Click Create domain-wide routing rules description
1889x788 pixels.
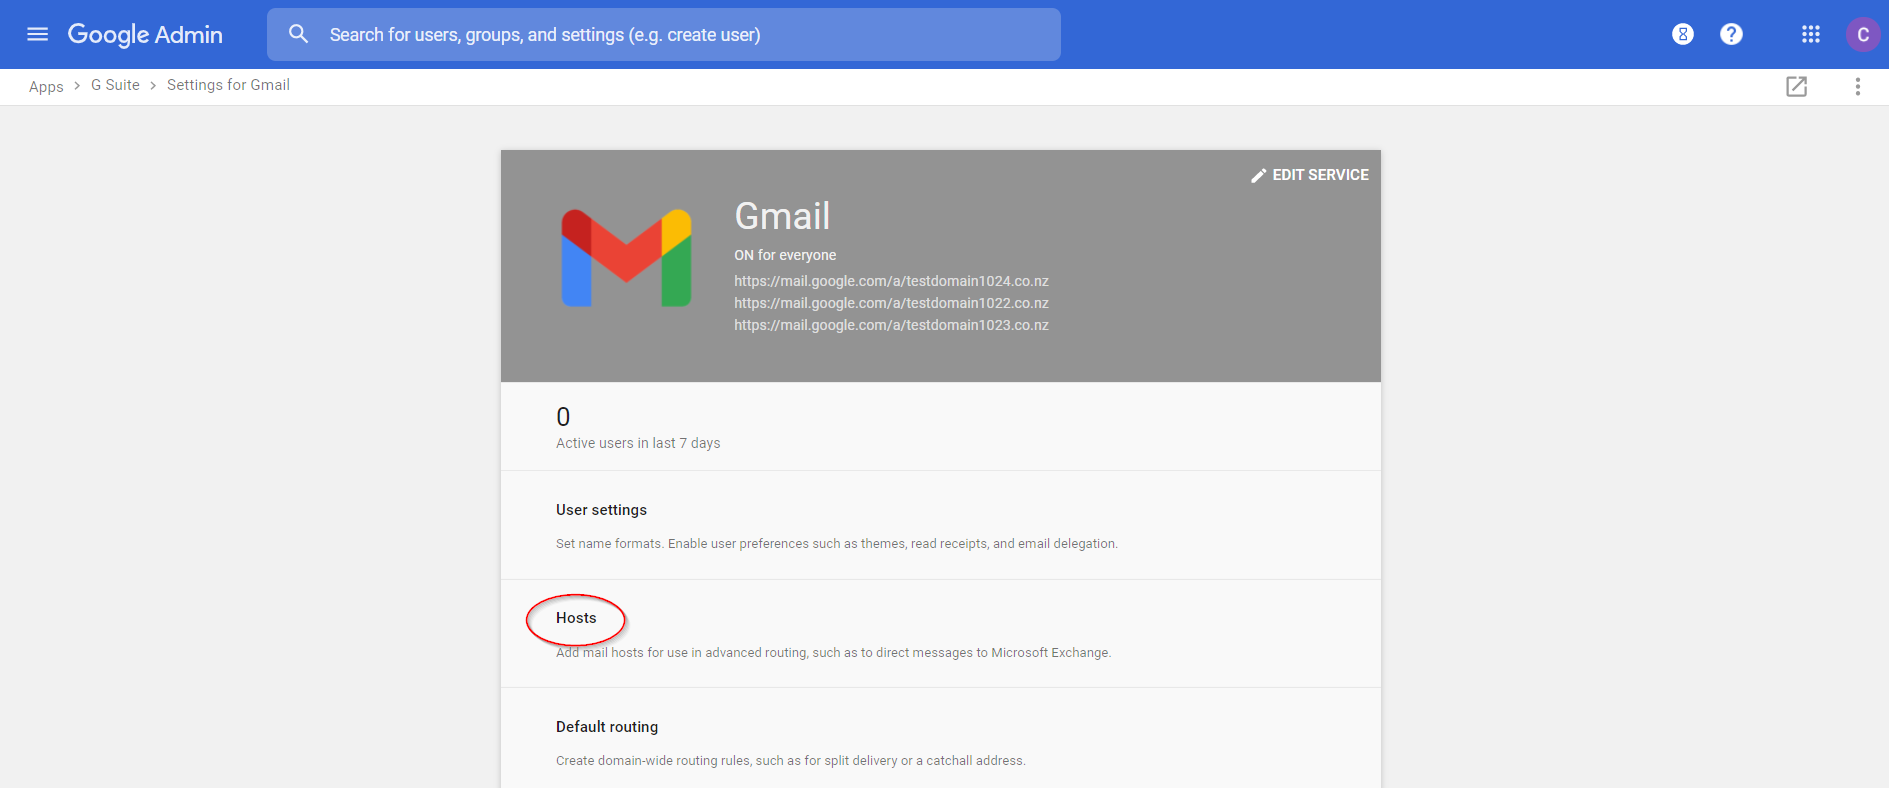(x=791, y=761)
